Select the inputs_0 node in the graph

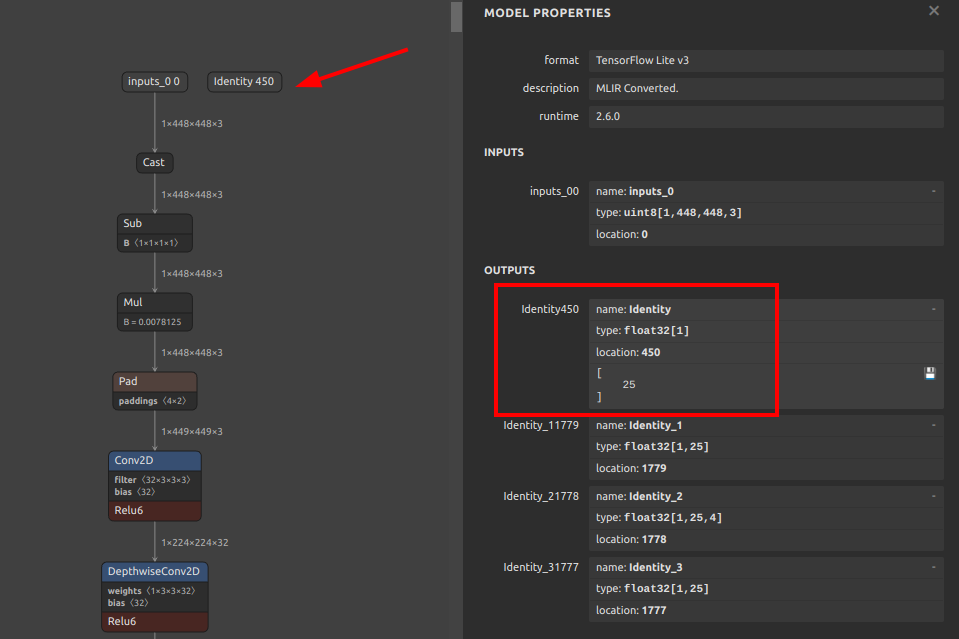153,81
